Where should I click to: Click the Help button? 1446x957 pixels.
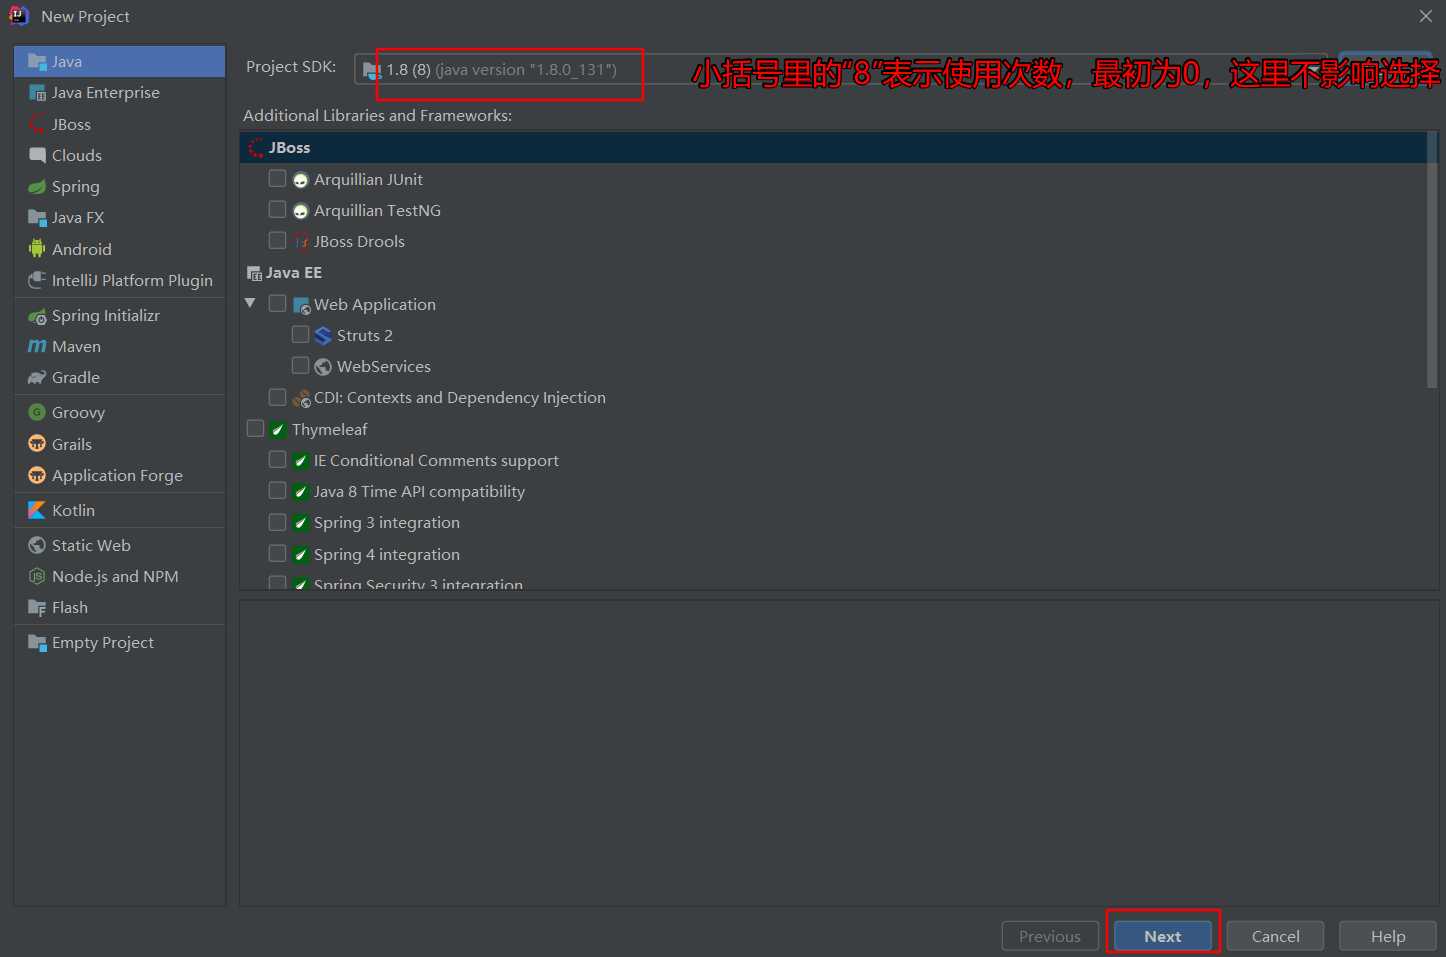coord(1388,936)
